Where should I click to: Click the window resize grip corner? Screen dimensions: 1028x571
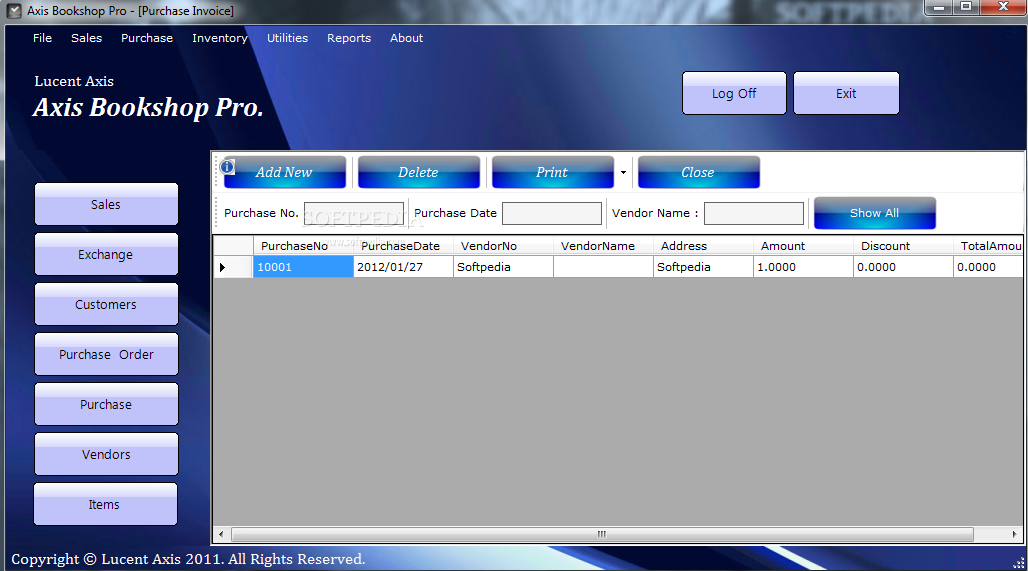[1019, 563]
